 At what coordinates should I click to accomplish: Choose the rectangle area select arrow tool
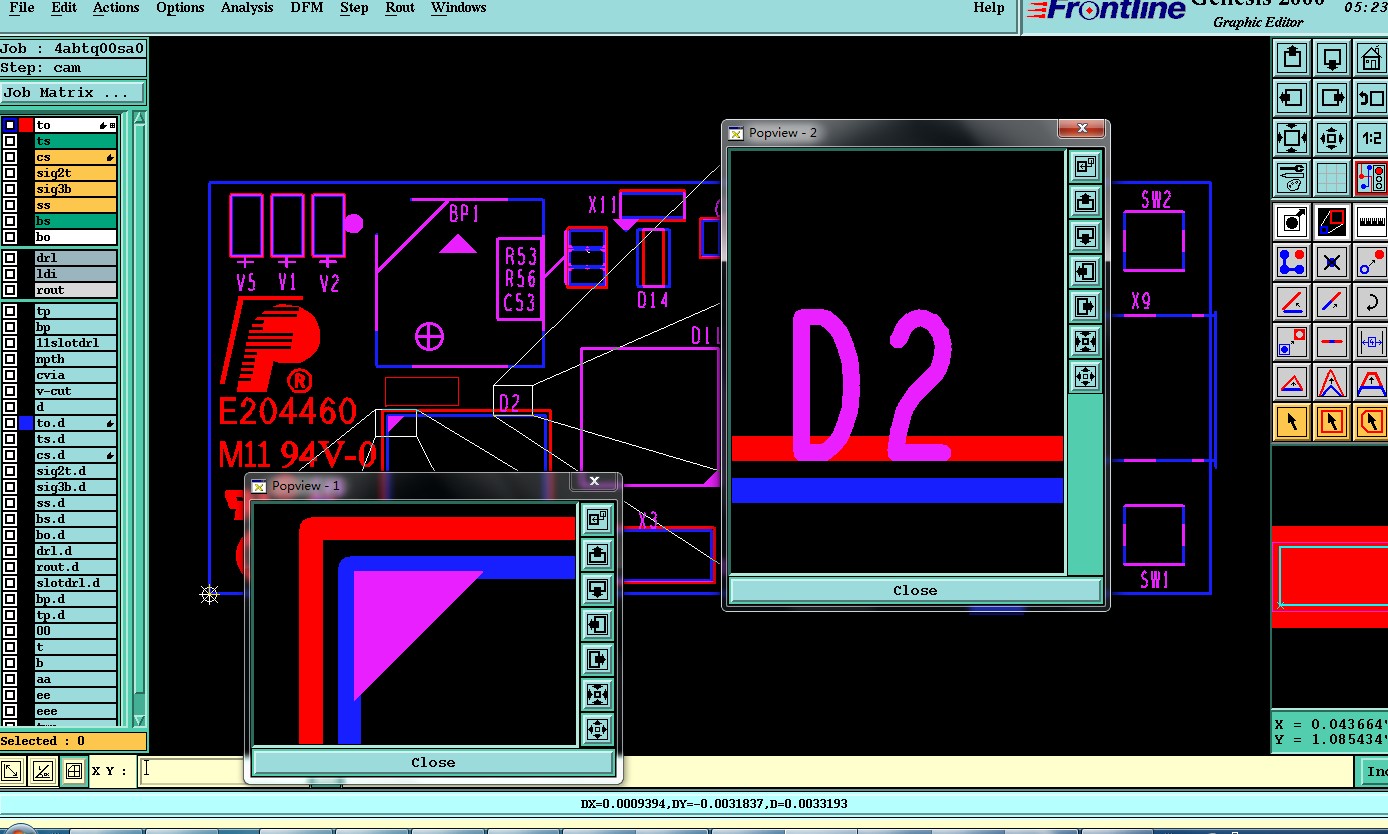click(1332, 422)
